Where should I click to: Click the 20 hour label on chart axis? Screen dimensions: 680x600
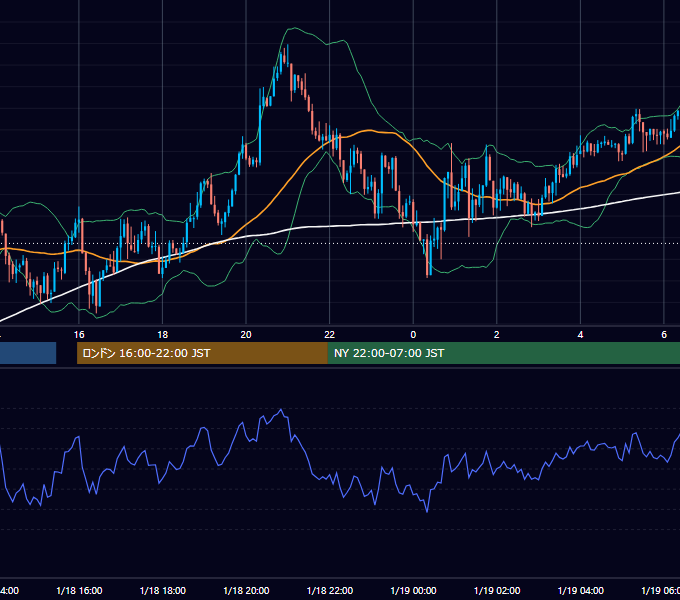[x=246, y=335]
